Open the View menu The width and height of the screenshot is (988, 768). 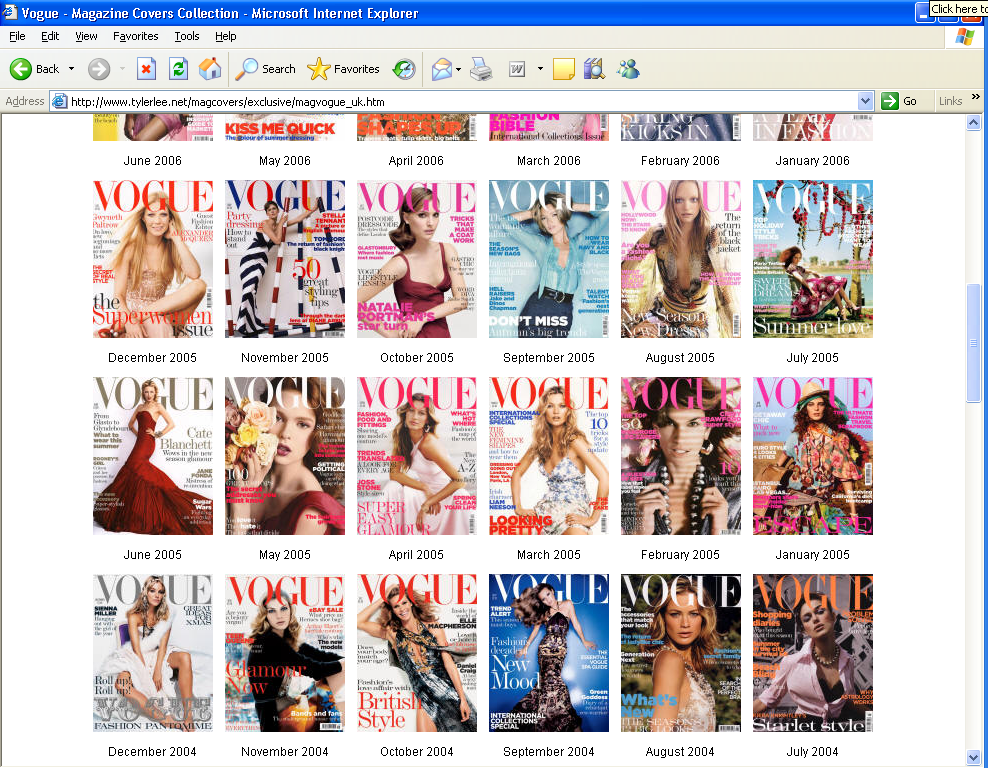pyautogui.click(x=86, y=37)
